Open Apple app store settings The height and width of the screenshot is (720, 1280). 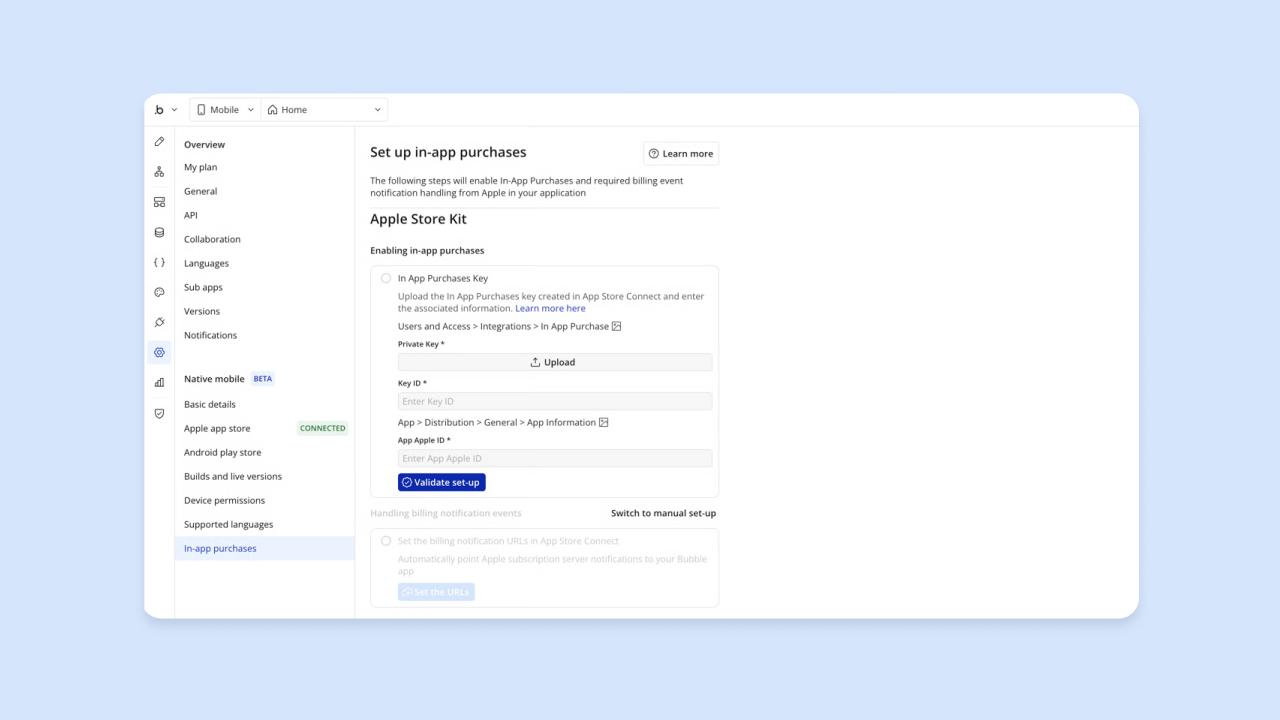click(x=217, y=428)
